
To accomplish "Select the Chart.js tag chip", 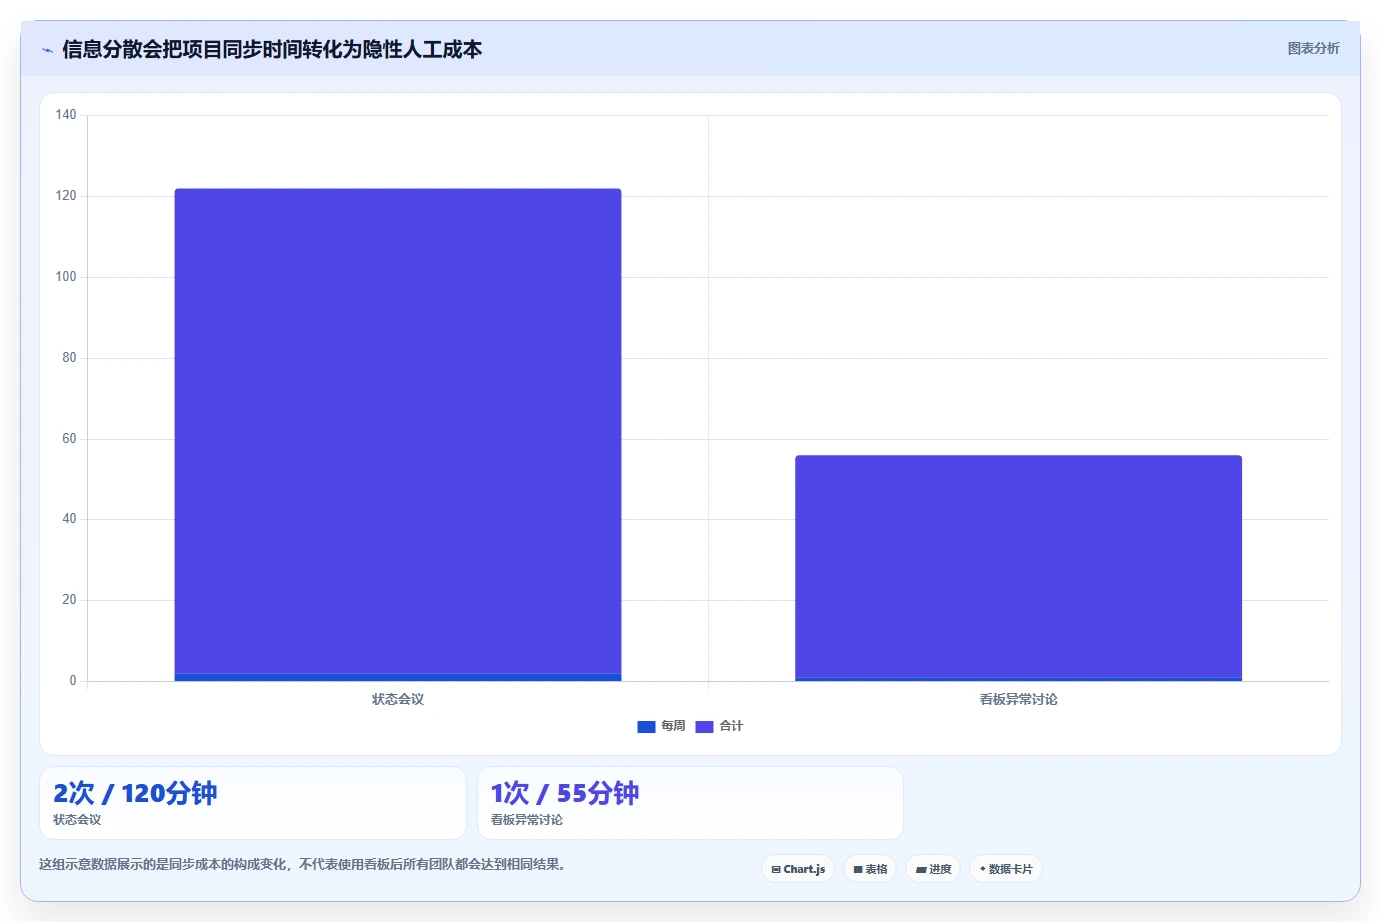I will pyautogui.click(x=798, y=869).
